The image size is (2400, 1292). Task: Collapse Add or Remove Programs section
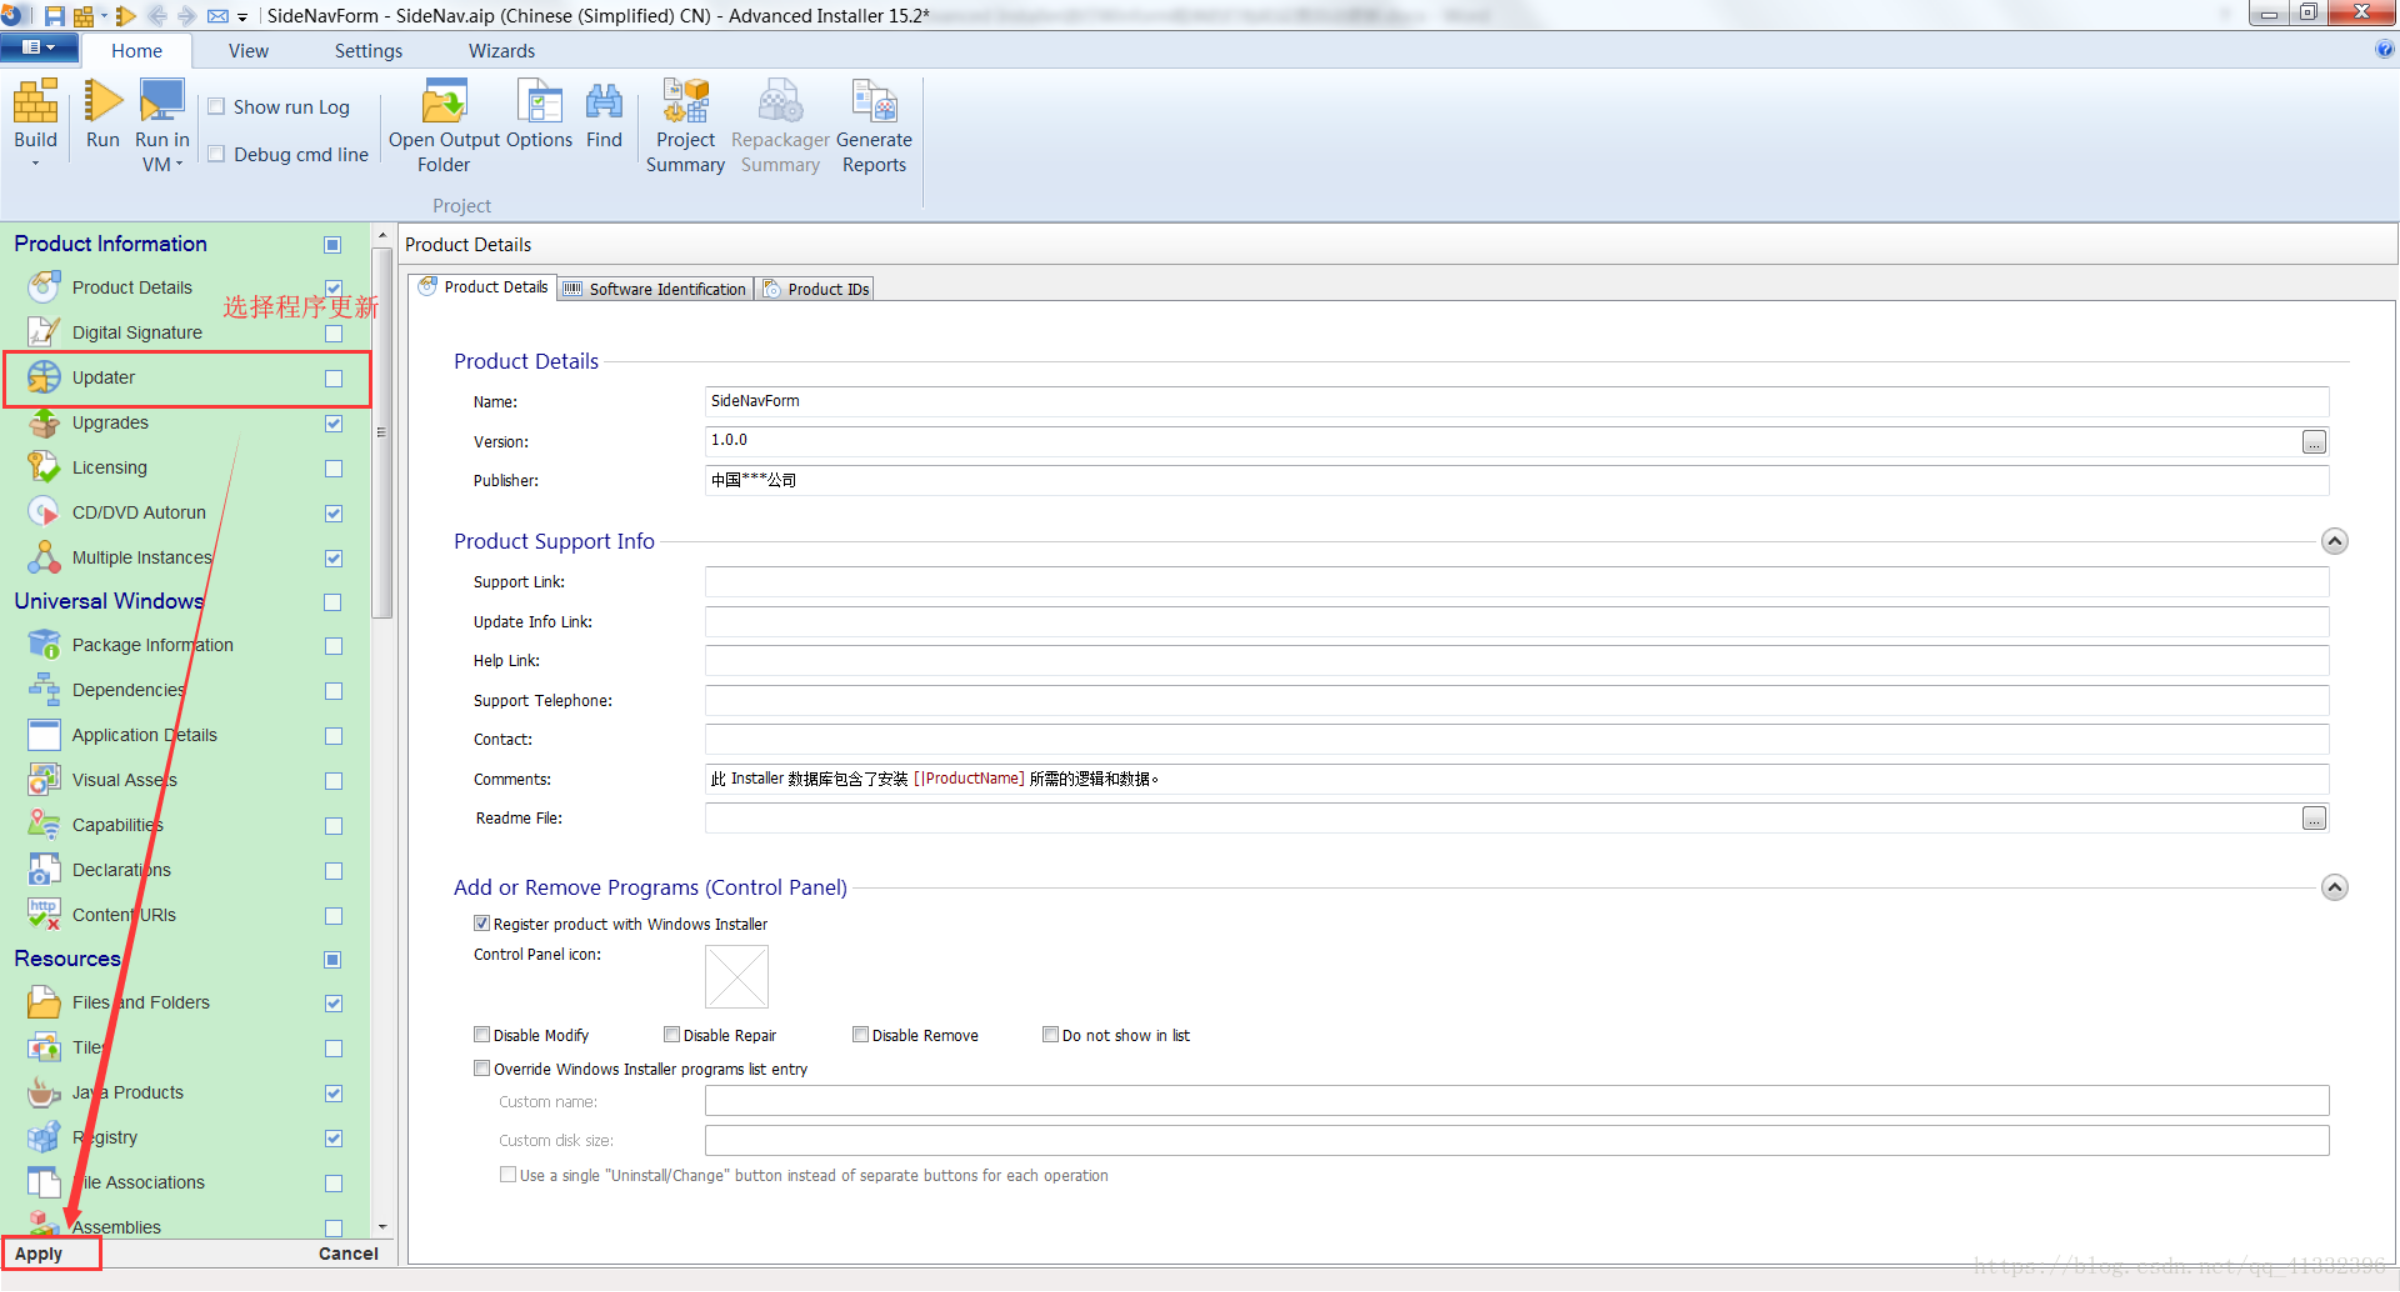click(2334, 887)
